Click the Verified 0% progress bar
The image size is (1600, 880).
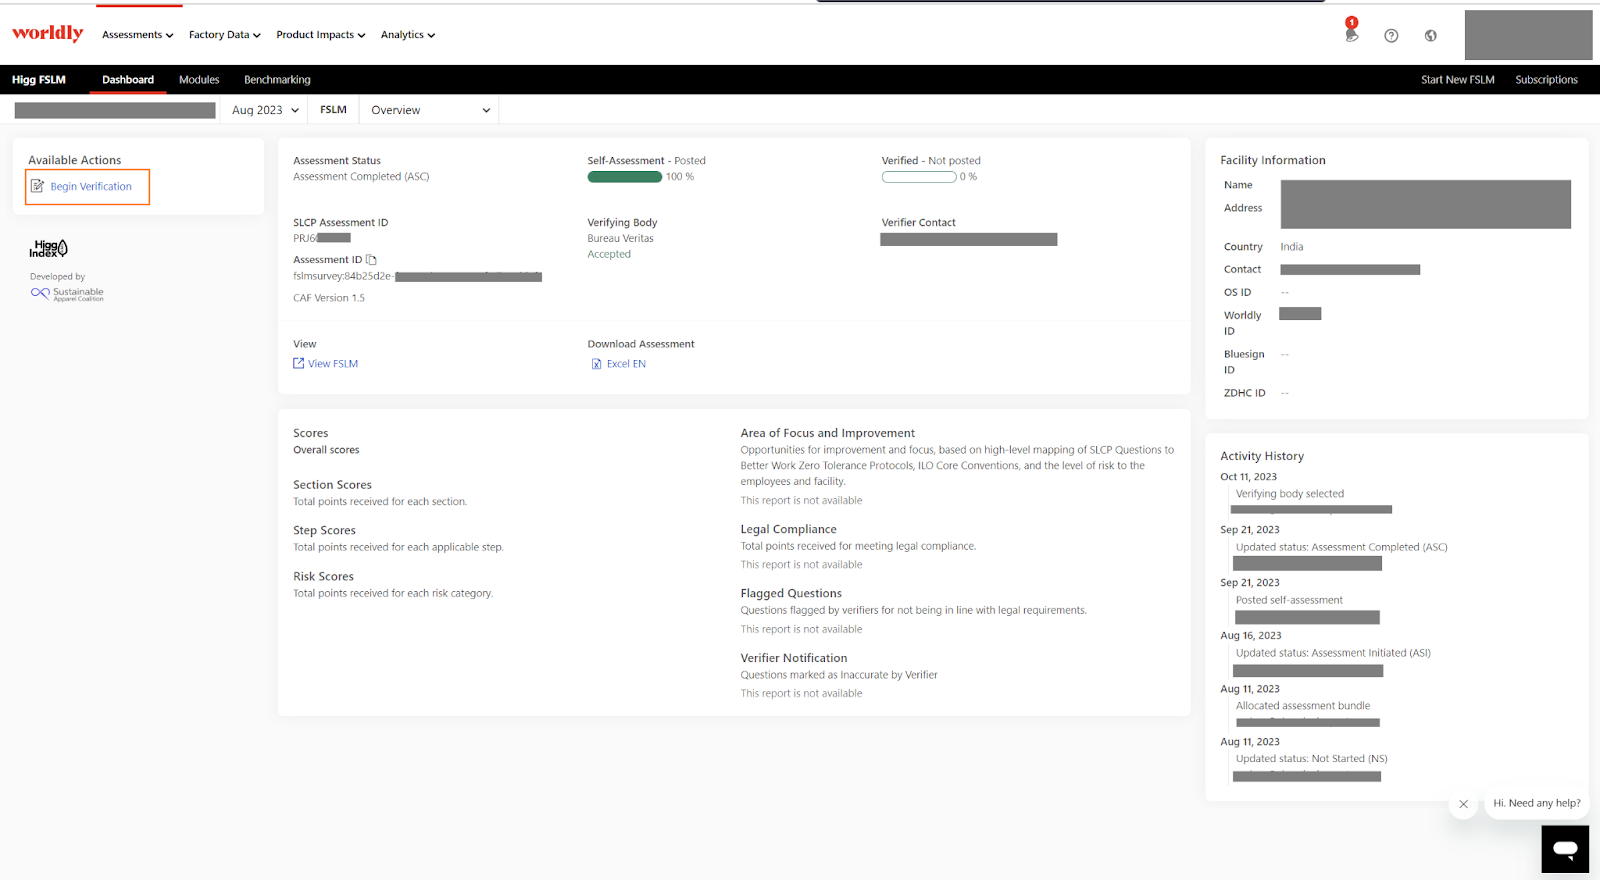pyautogui.click(x=919, y=177)
